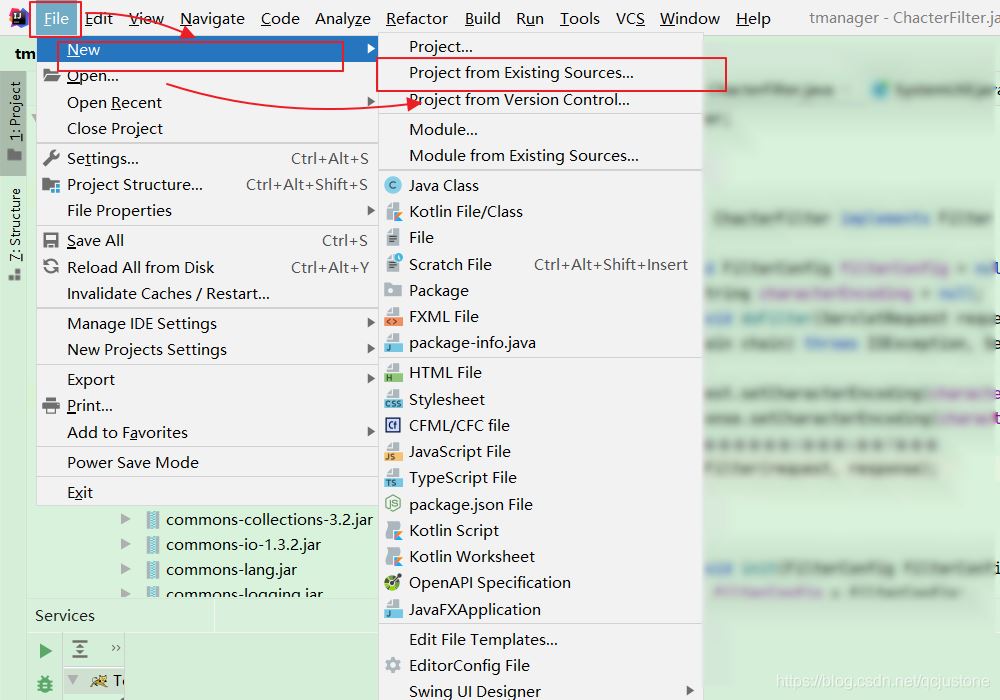The height and width of the screenshot is (700, 1000).
Task: Click the TypeScript File icon
Action: pos(393,478)
